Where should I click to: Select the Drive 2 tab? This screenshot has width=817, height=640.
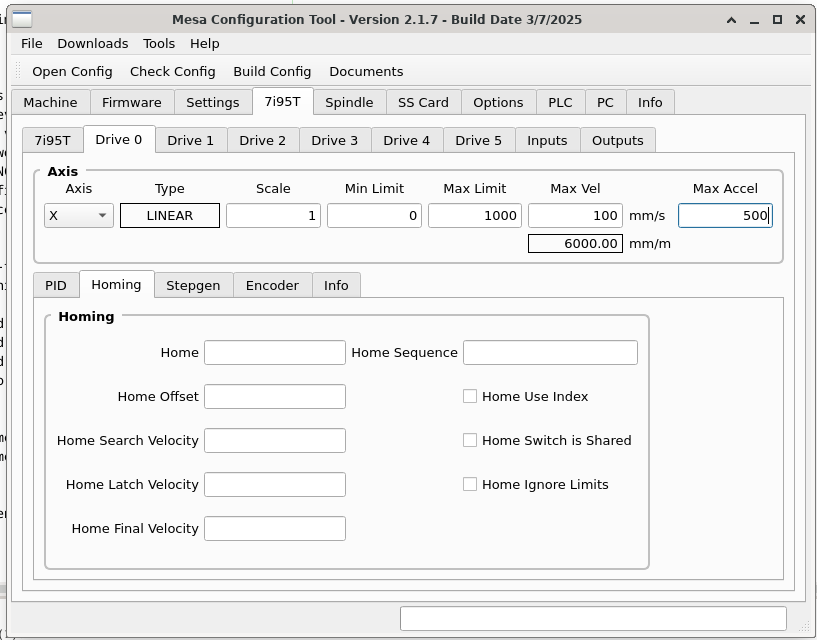[262, 140]
